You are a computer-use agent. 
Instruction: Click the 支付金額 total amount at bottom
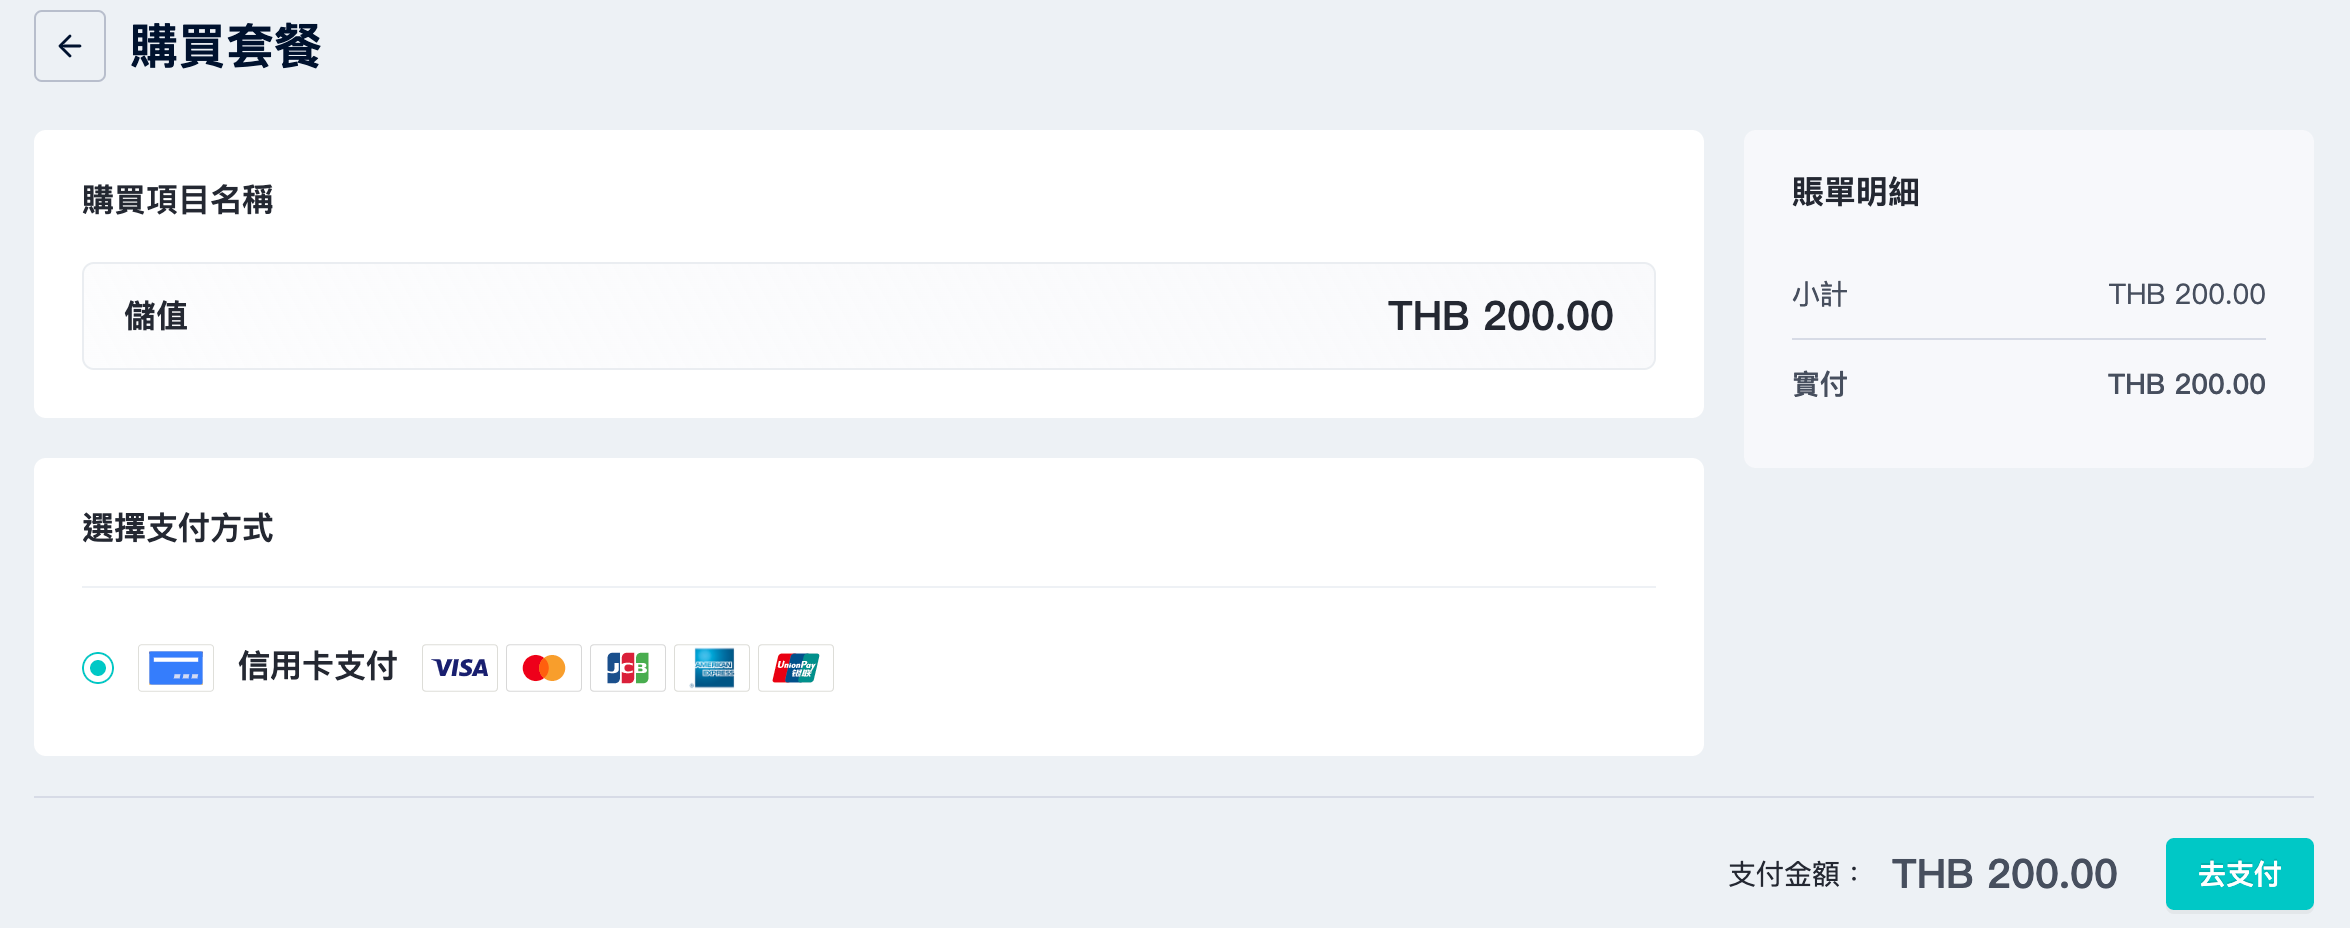[2004, 874]
